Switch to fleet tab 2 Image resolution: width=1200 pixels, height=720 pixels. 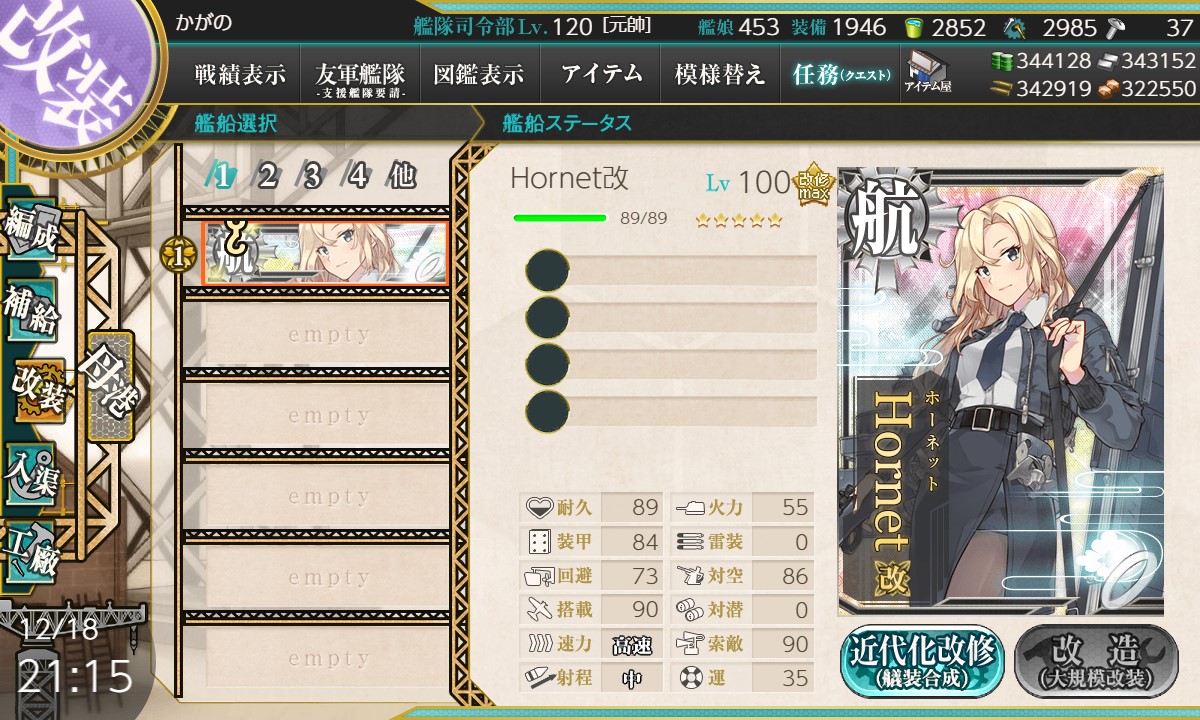(267, 177)
